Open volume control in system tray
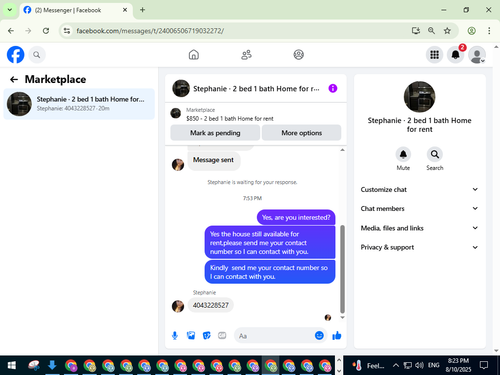This screenshot has height=375, width=500. (419, 365)
